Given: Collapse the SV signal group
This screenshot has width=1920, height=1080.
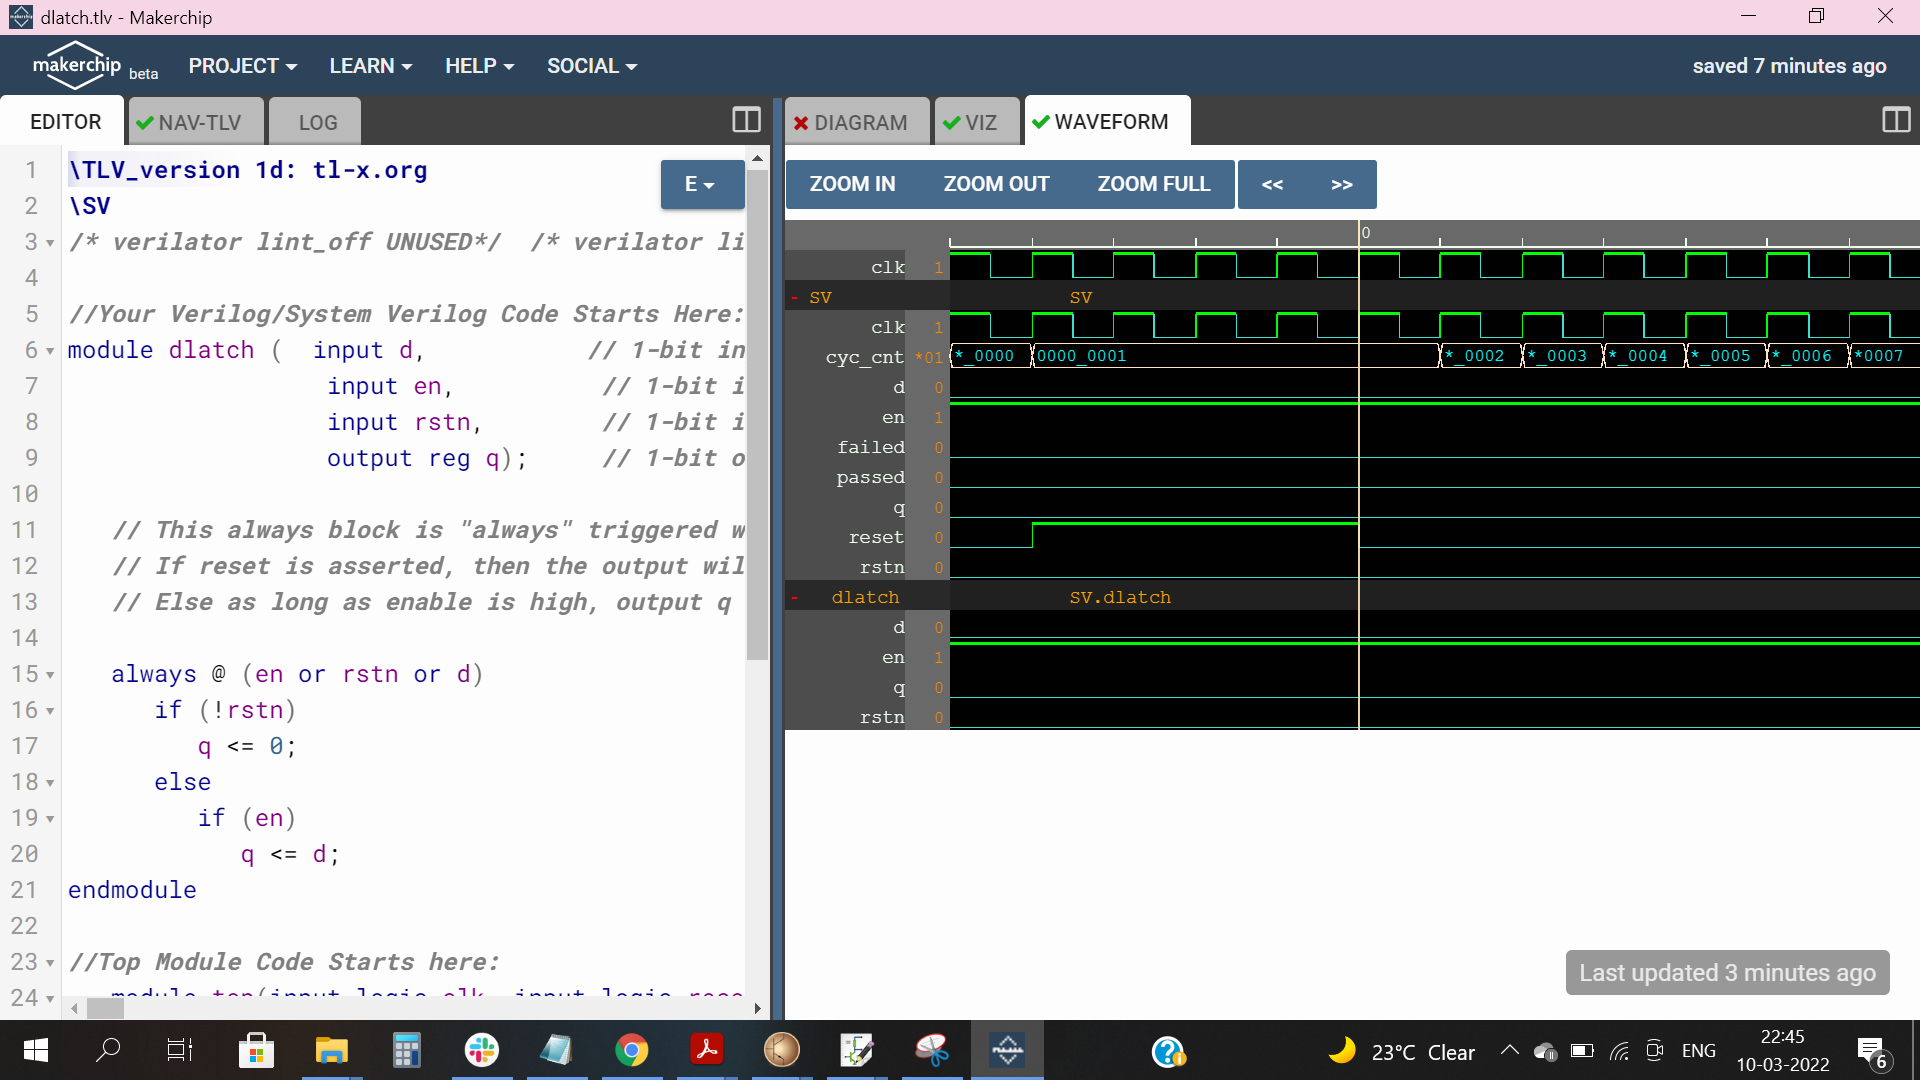Looking at the screenshot, I should (x=795, y=298).
